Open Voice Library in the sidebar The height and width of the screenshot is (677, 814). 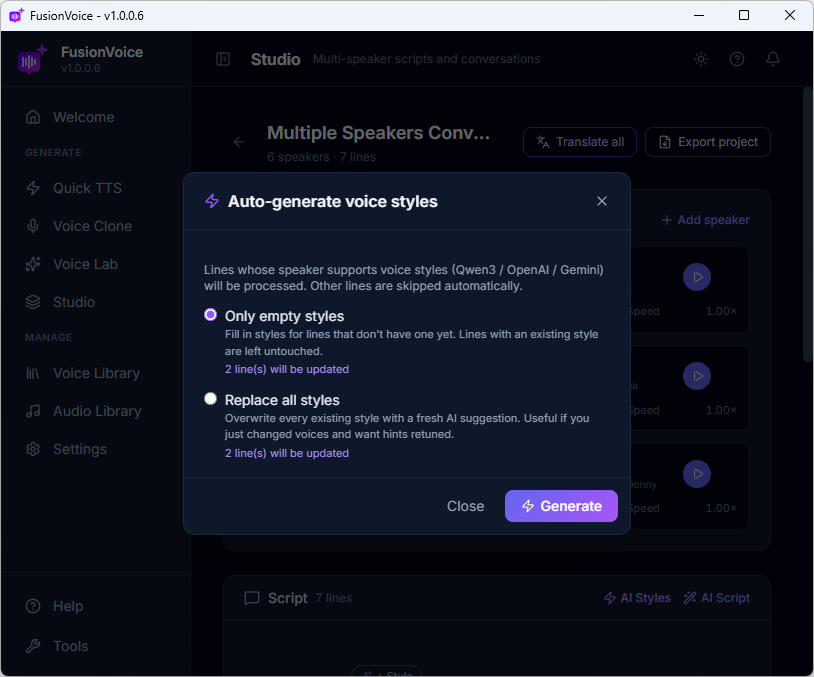coord(96,373)
